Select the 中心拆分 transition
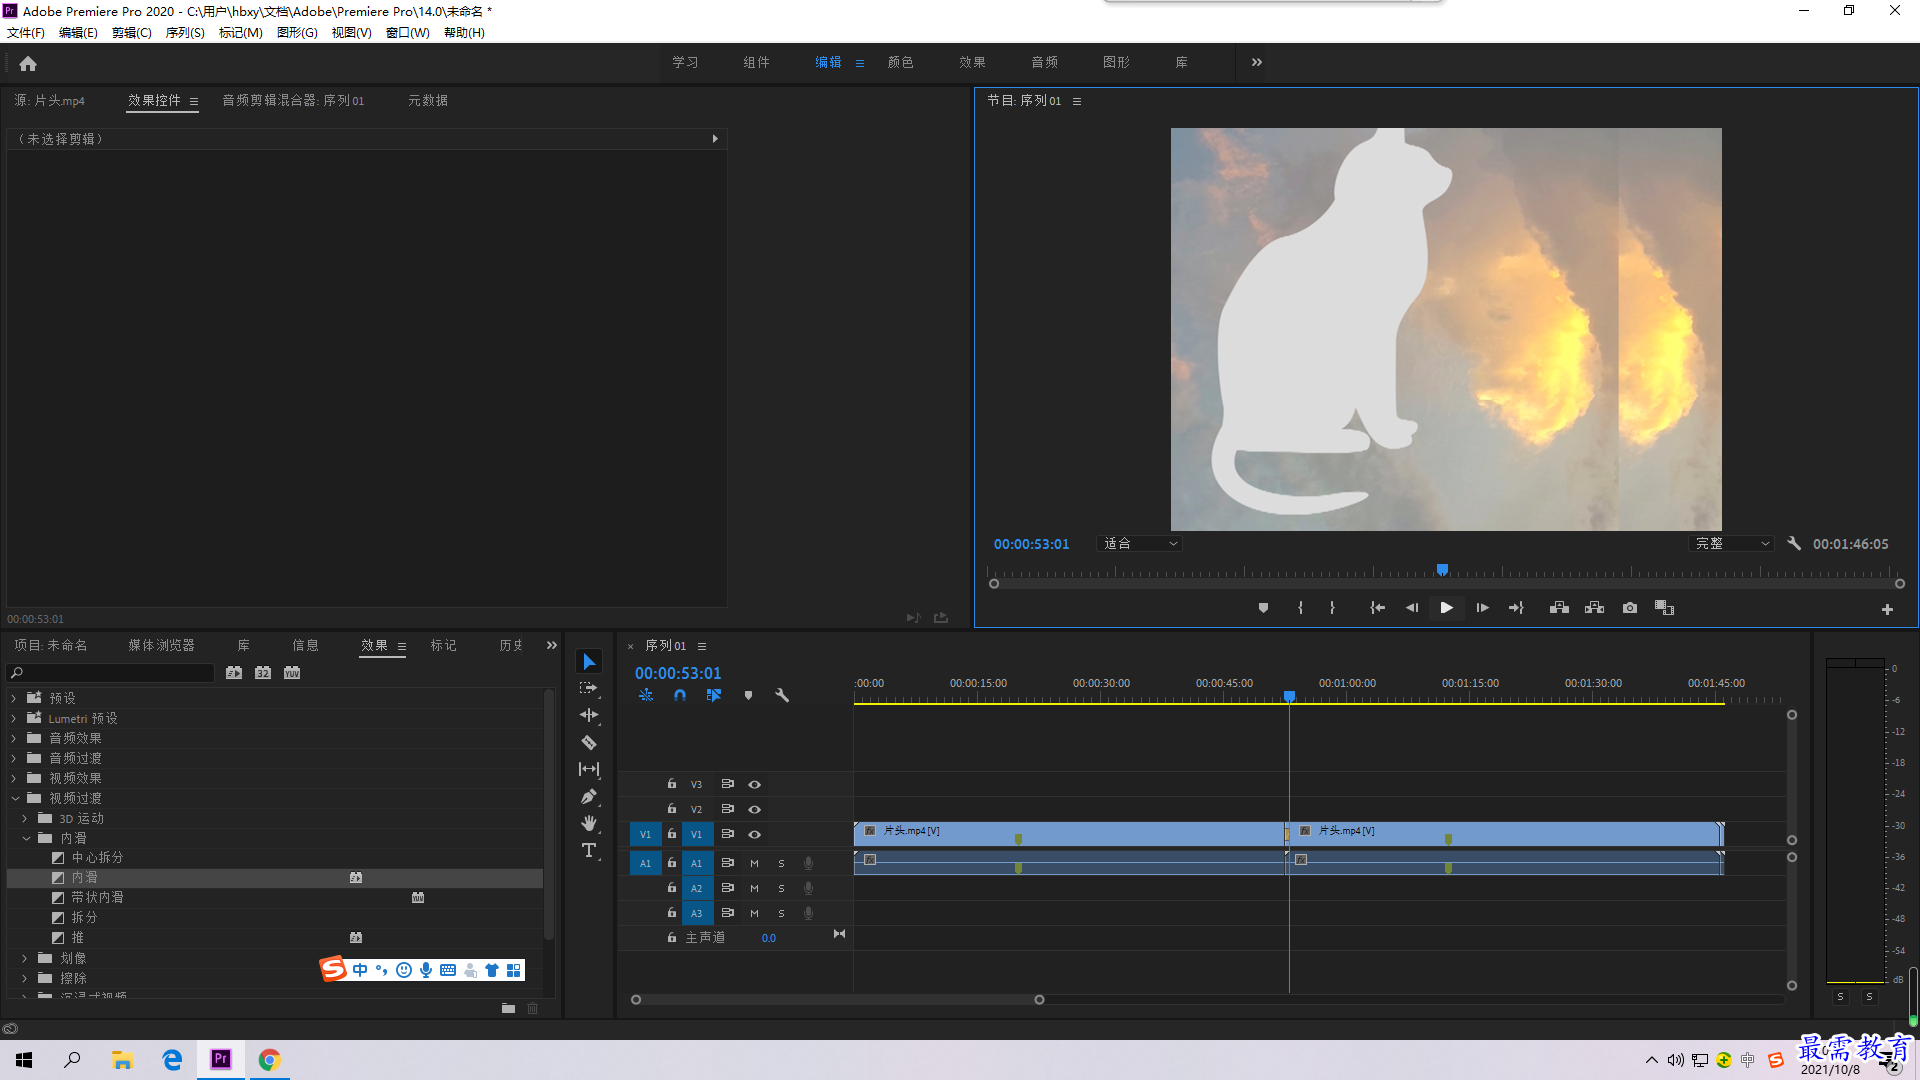Screen dimensions: 1920x1080 tap(97, 857)
